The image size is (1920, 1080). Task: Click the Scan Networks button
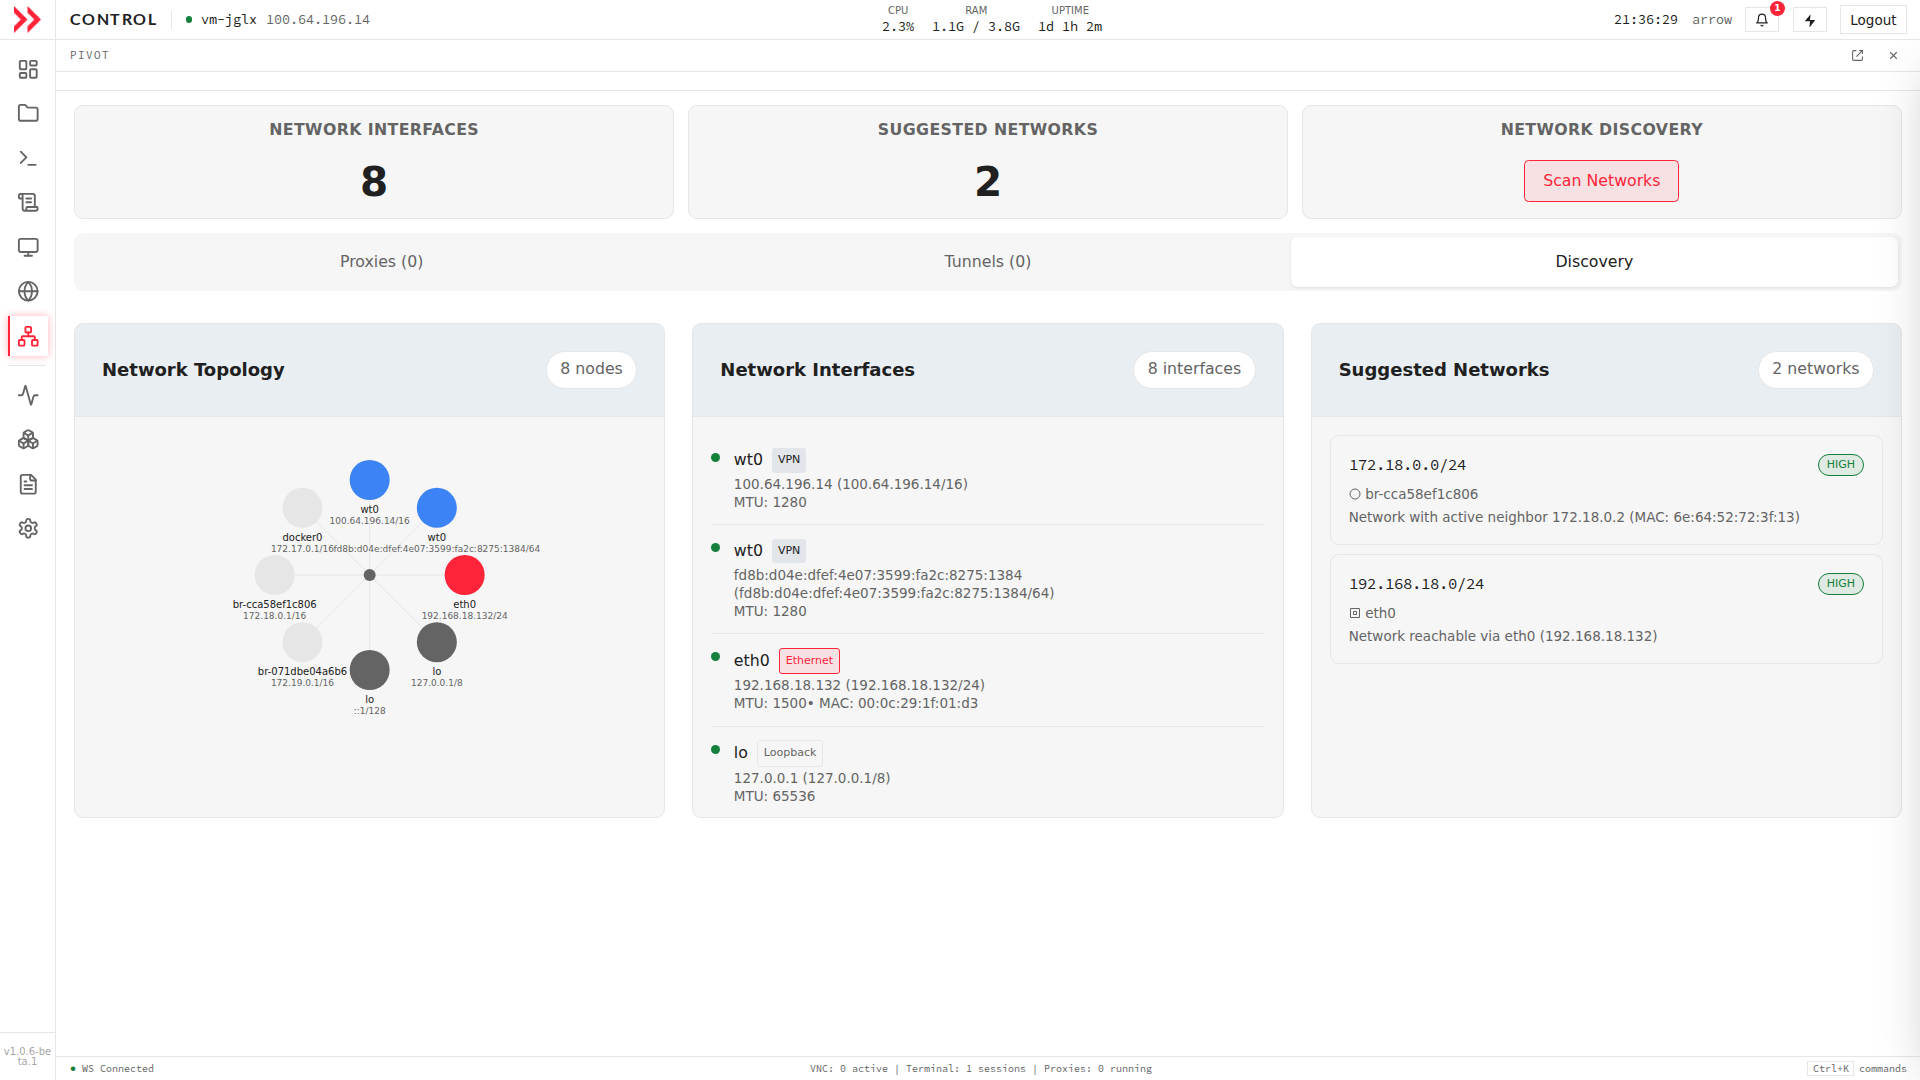point(1601,181)
